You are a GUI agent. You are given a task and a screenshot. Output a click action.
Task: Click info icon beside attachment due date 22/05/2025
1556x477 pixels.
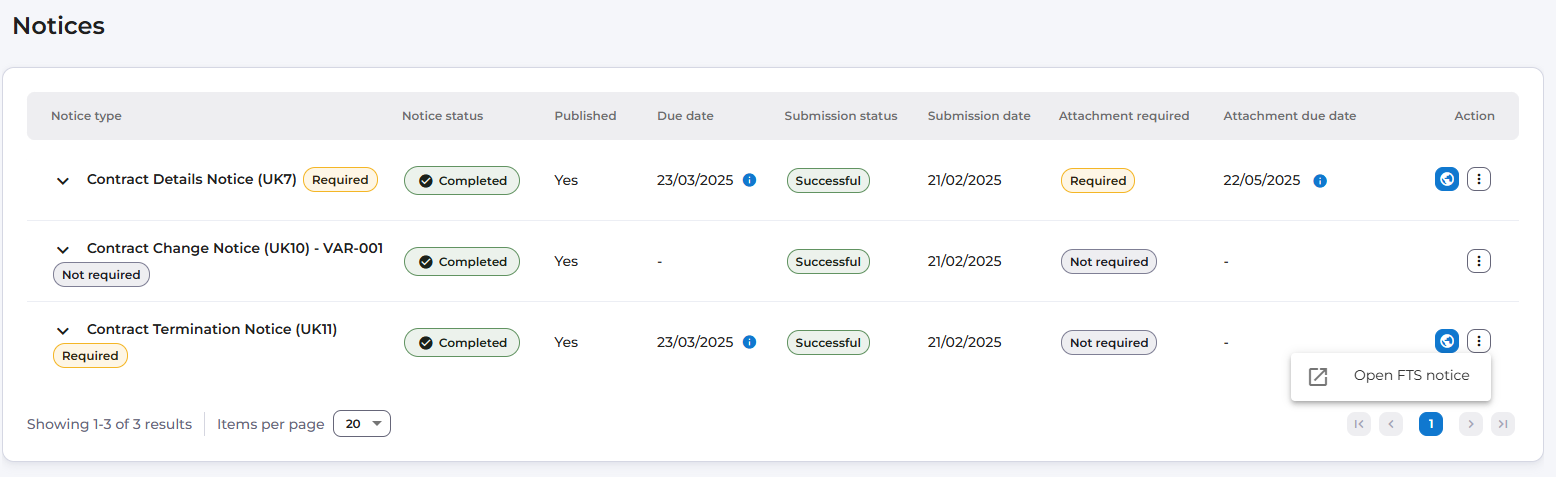pos(1320,181)
